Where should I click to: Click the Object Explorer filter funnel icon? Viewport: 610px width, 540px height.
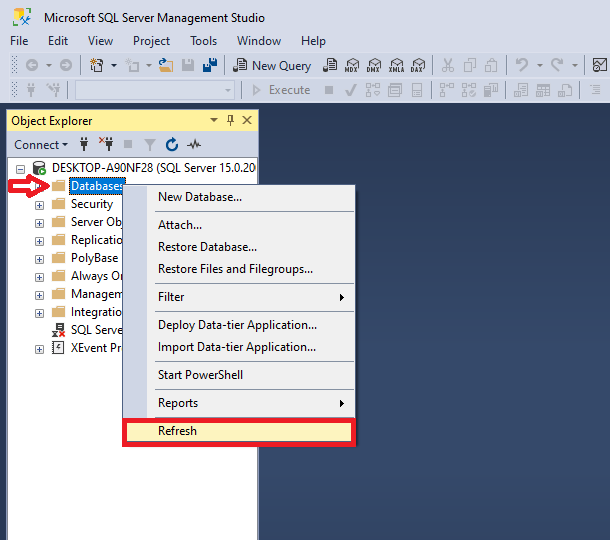pyautogui.click(x=150, y=145)
